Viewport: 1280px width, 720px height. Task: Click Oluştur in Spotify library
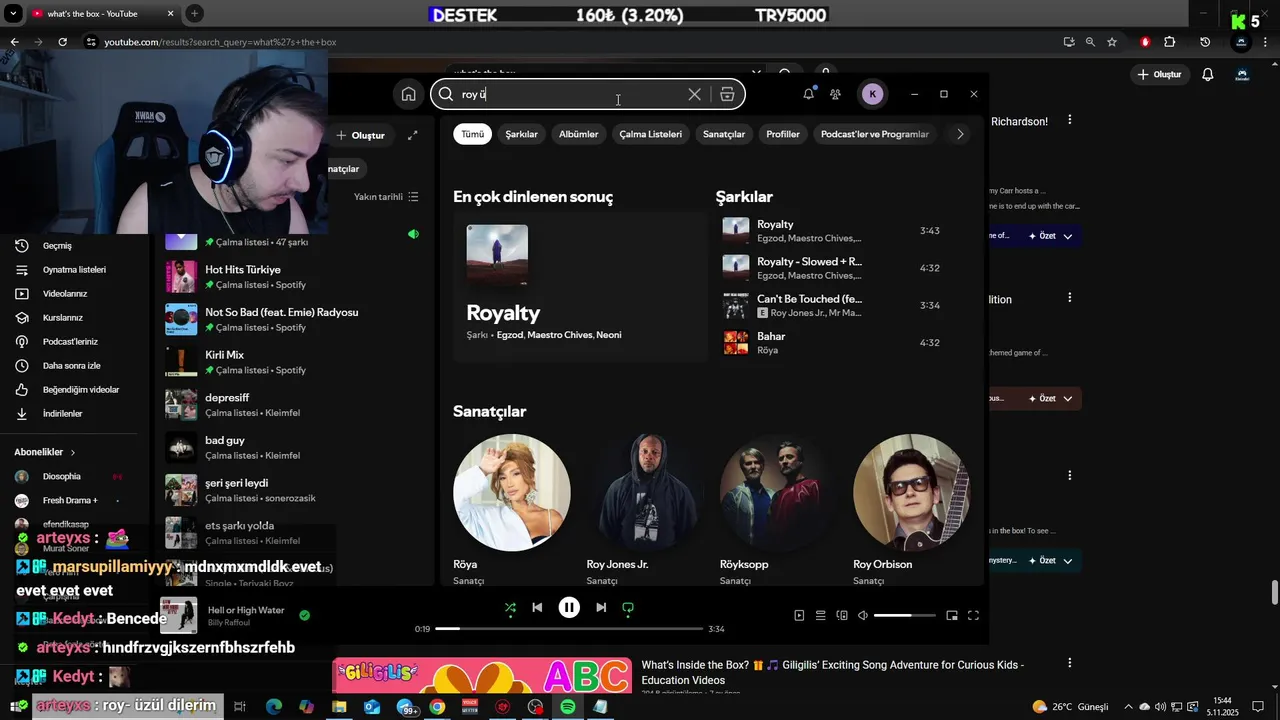pos(360,135)
